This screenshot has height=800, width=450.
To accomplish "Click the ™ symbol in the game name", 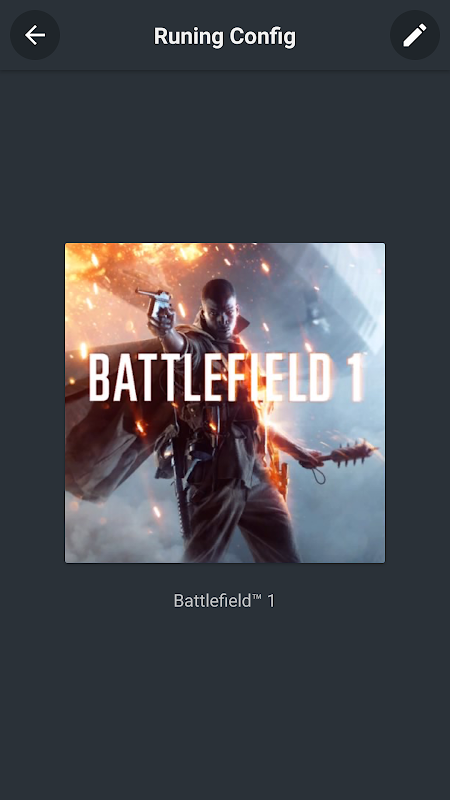I will tap(258, 596).
